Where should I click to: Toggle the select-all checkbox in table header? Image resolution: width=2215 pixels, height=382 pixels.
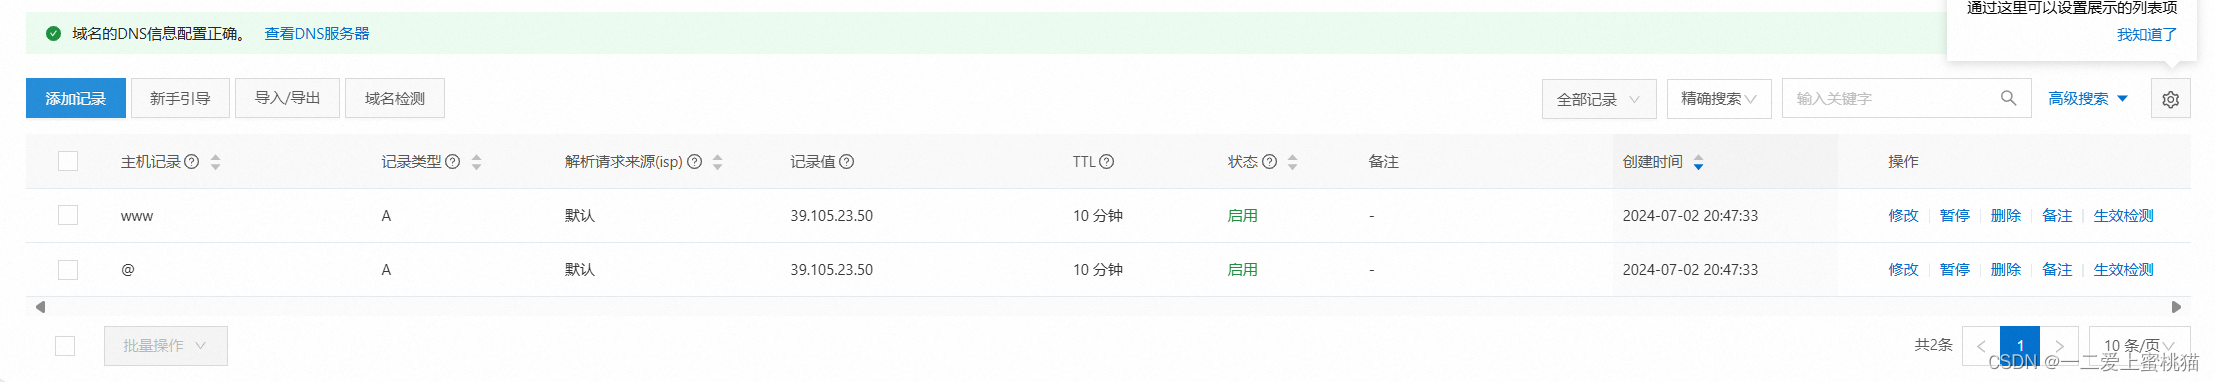pos(68,161)
